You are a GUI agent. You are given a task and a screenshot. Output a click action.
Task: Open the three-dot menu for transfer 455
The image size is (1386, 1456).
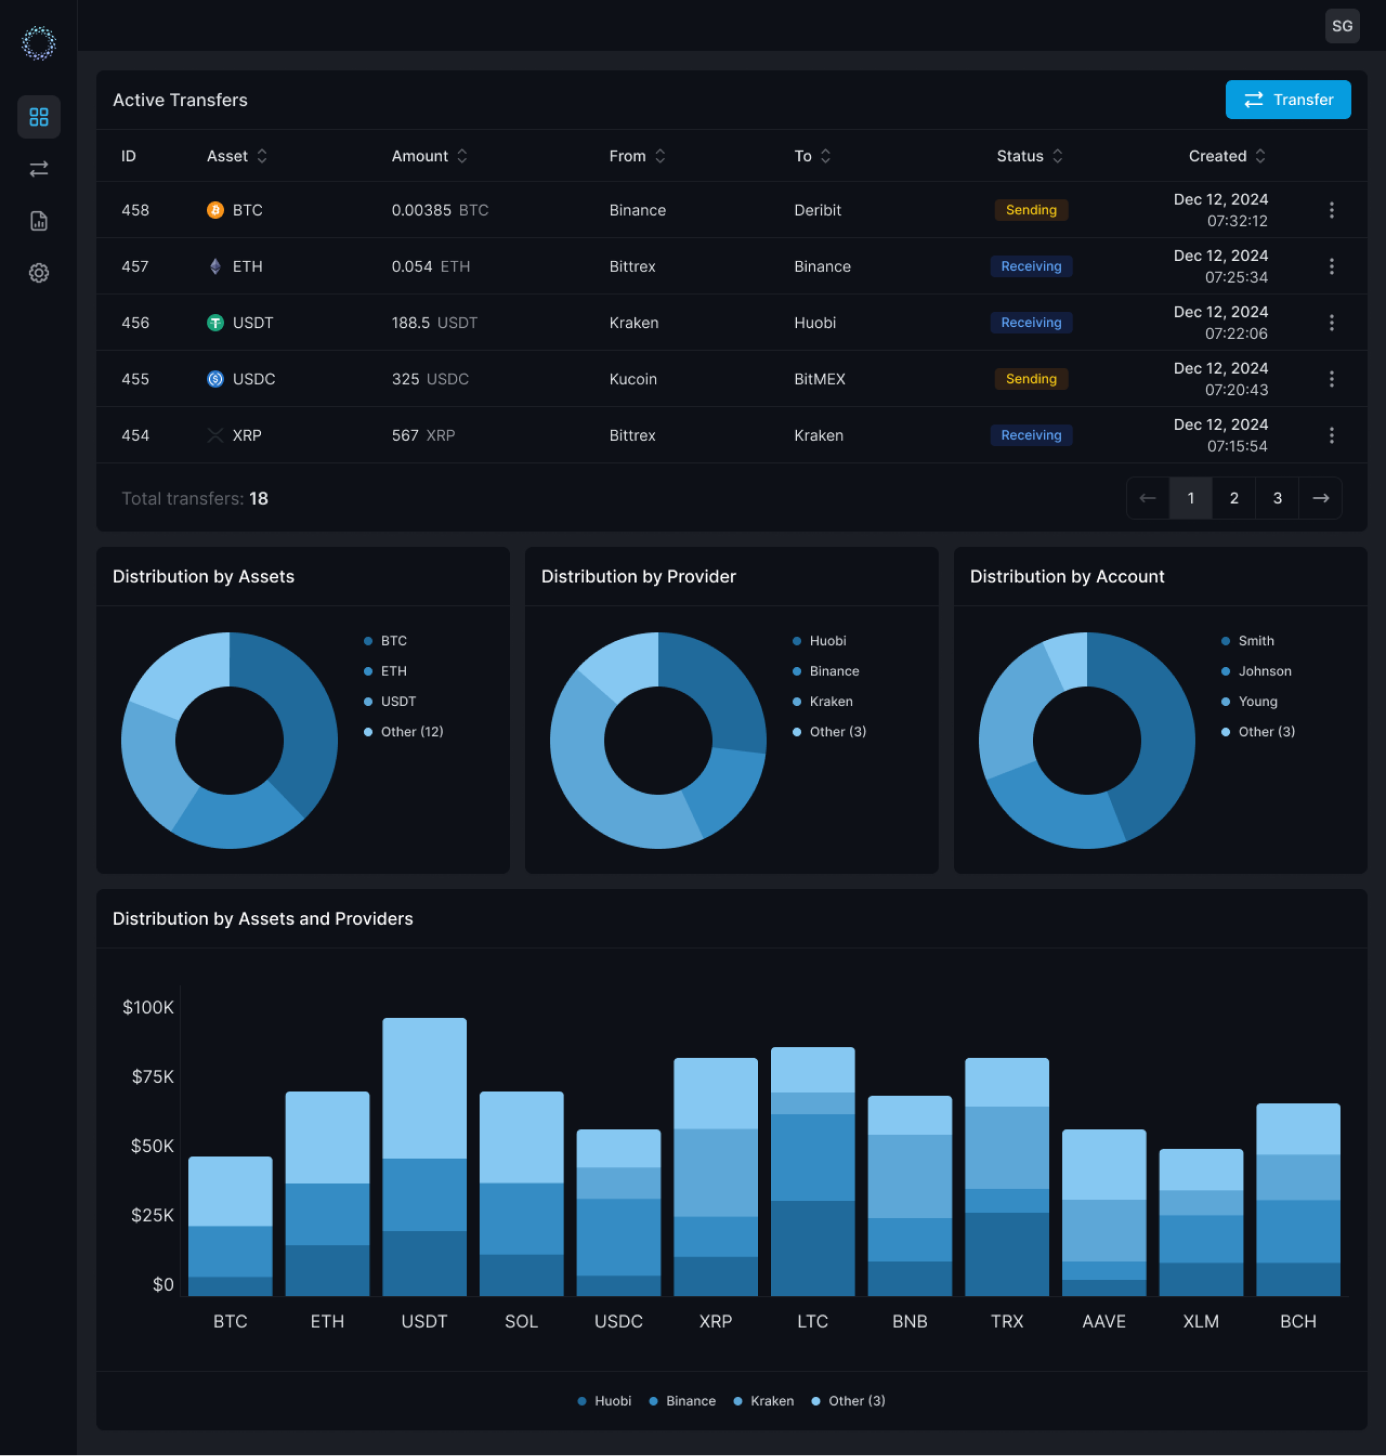coord(1331,379)
